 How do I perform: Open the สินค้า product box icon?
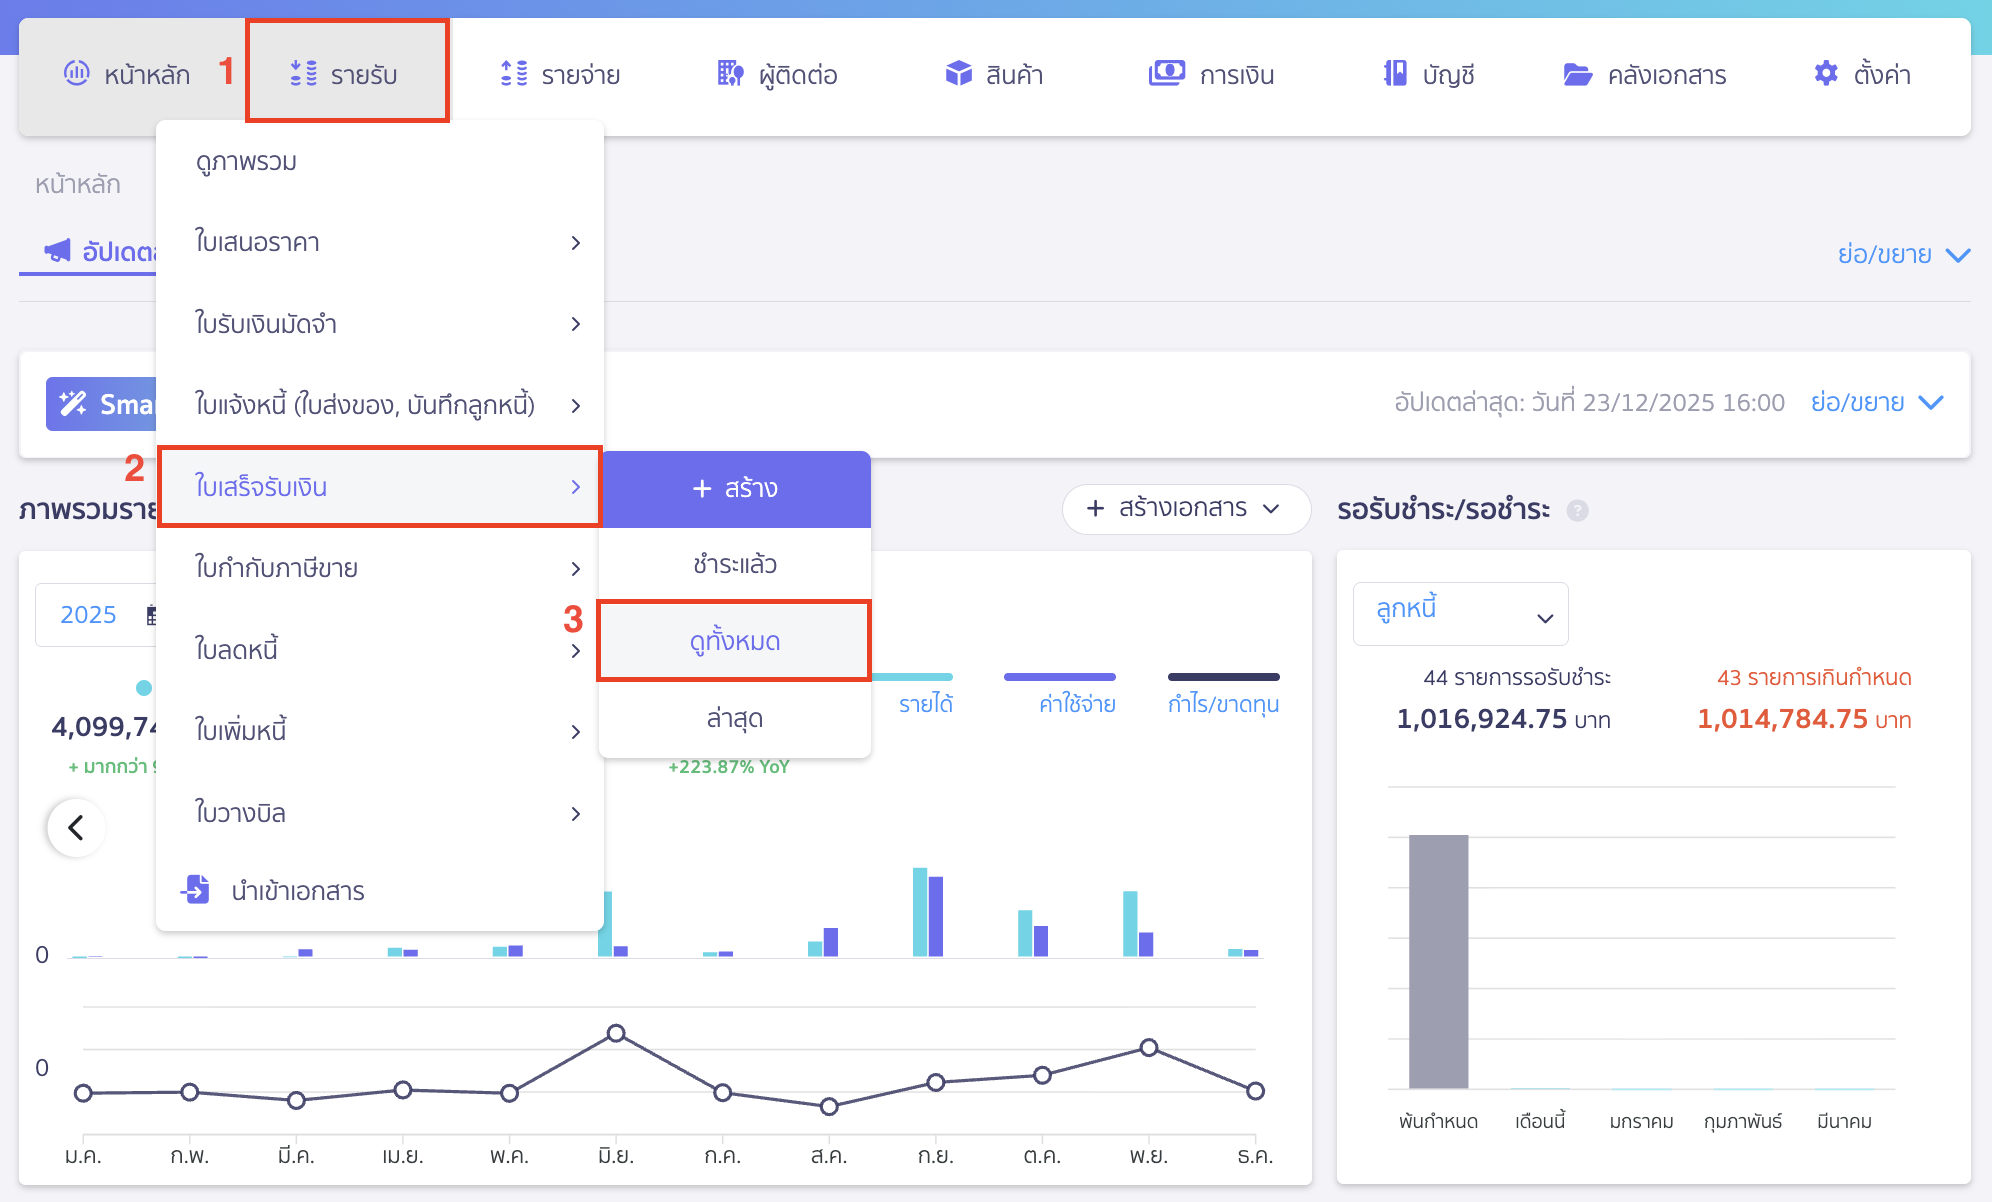pyautogui.click(x=958, y=73)
